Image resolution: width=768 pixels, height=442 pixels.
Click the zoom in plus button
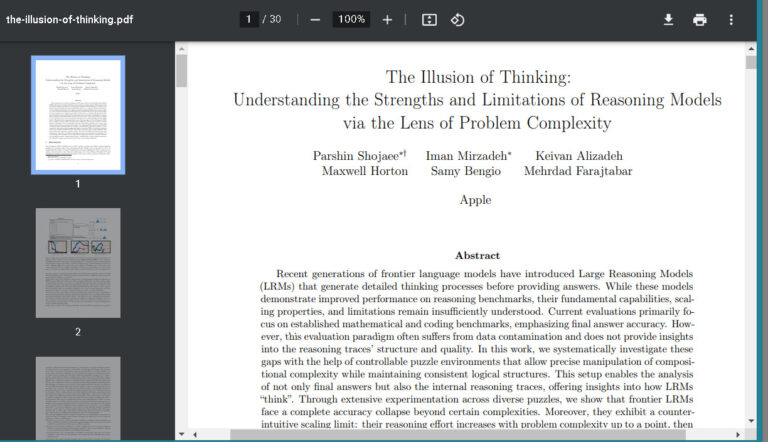(x=387, y=20)
